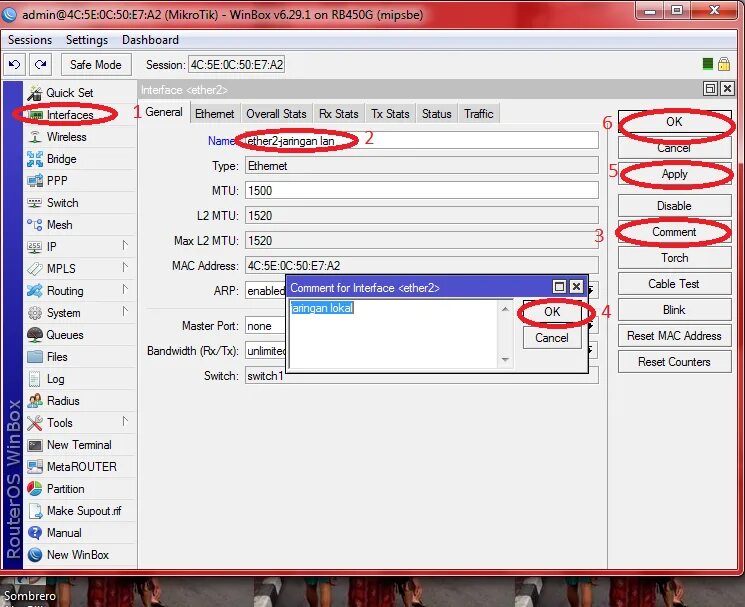Click the undo arrow toolbar button
This screenshot has height=607, width=745.
(x=14, y=64)
